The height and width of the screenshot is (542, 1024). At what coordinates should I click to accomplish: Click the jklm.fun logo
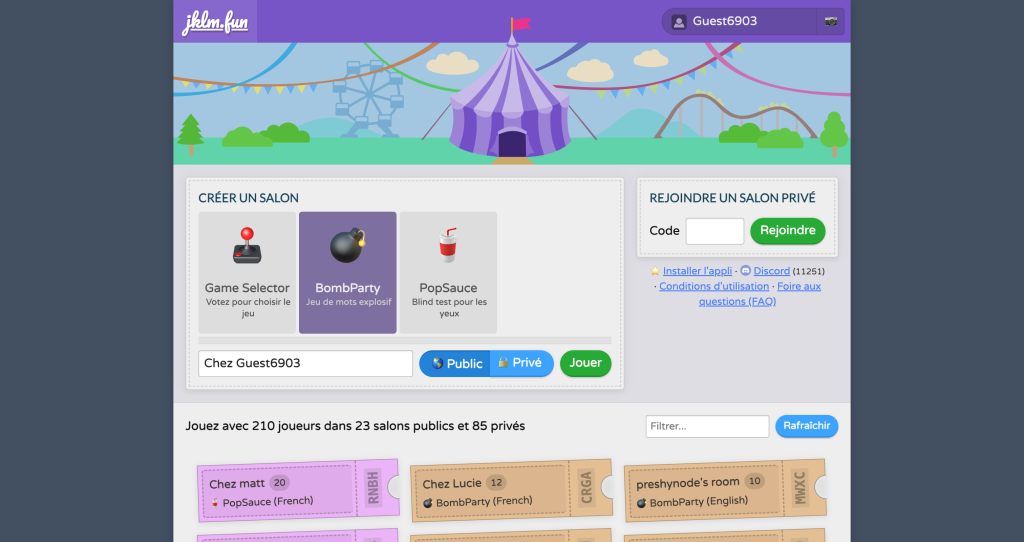pos(215,22)
